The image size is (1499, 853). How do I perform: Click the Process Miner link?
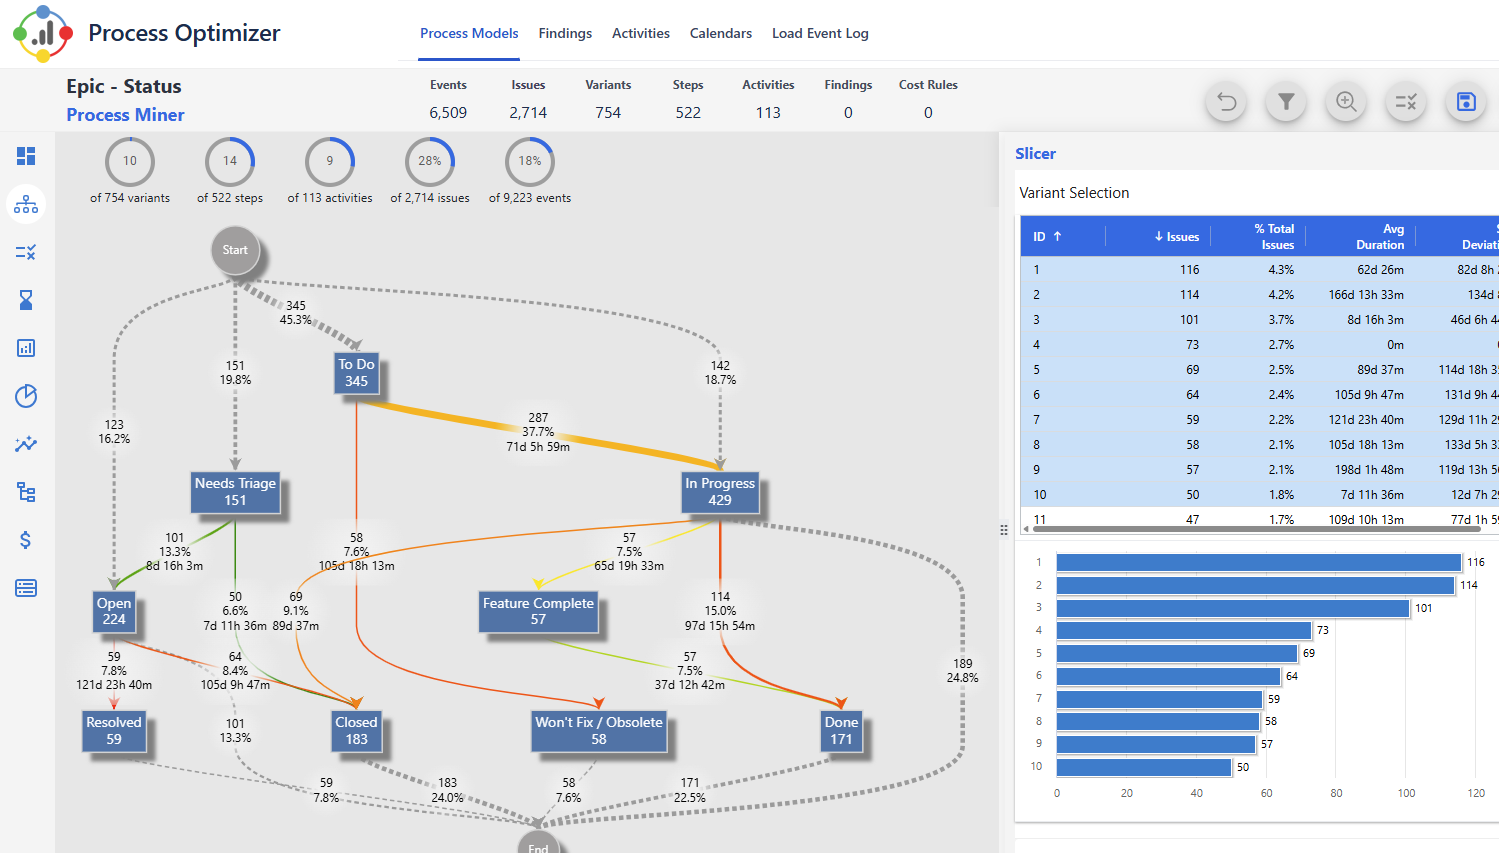[x=125, y=115]
